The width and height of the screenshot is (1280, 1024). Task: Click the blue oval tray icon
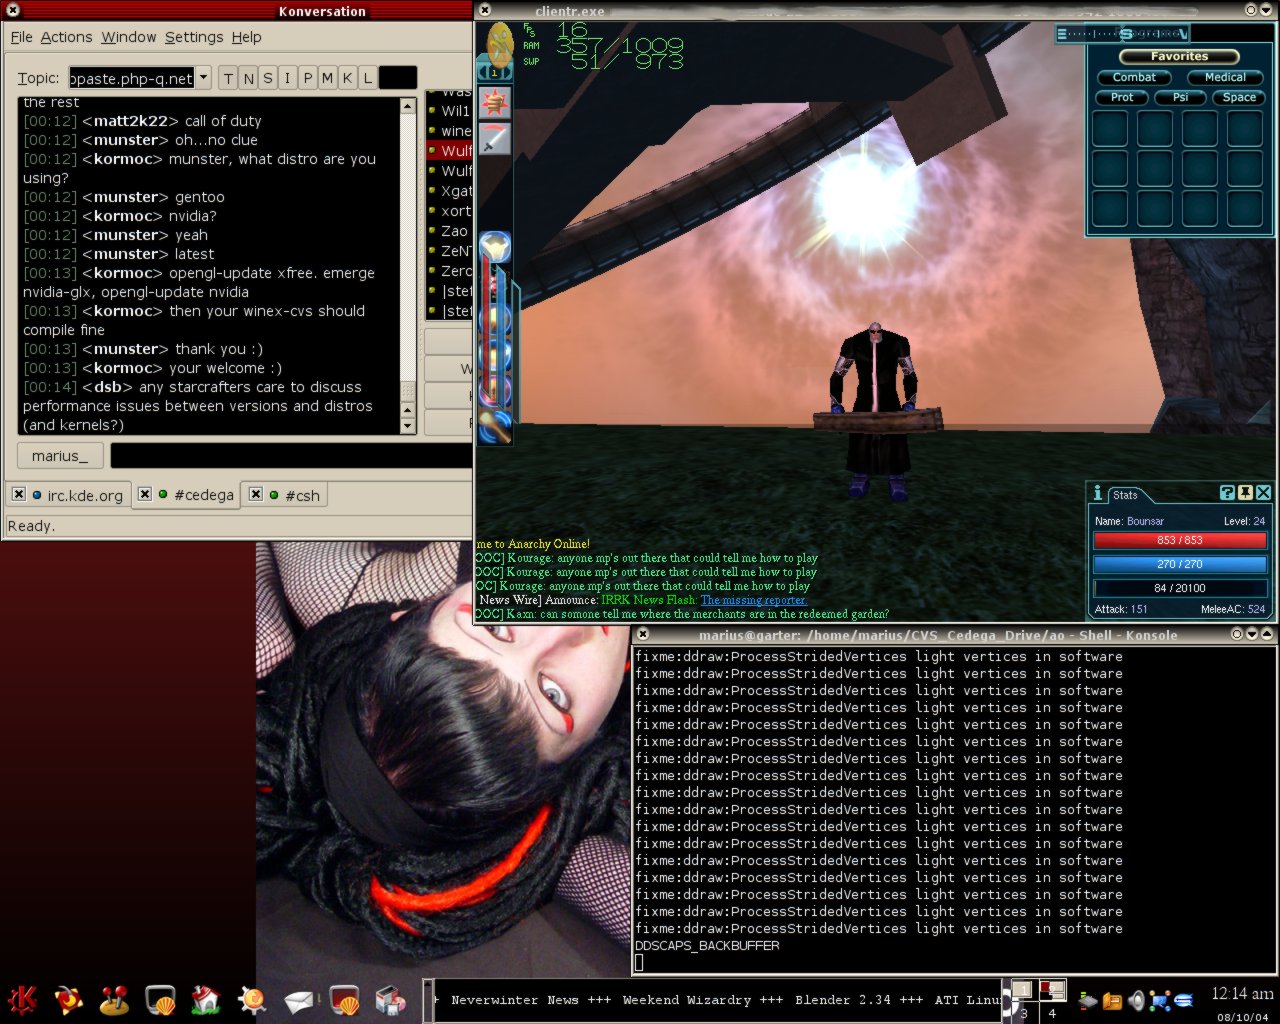click(x=1184, y=999)
